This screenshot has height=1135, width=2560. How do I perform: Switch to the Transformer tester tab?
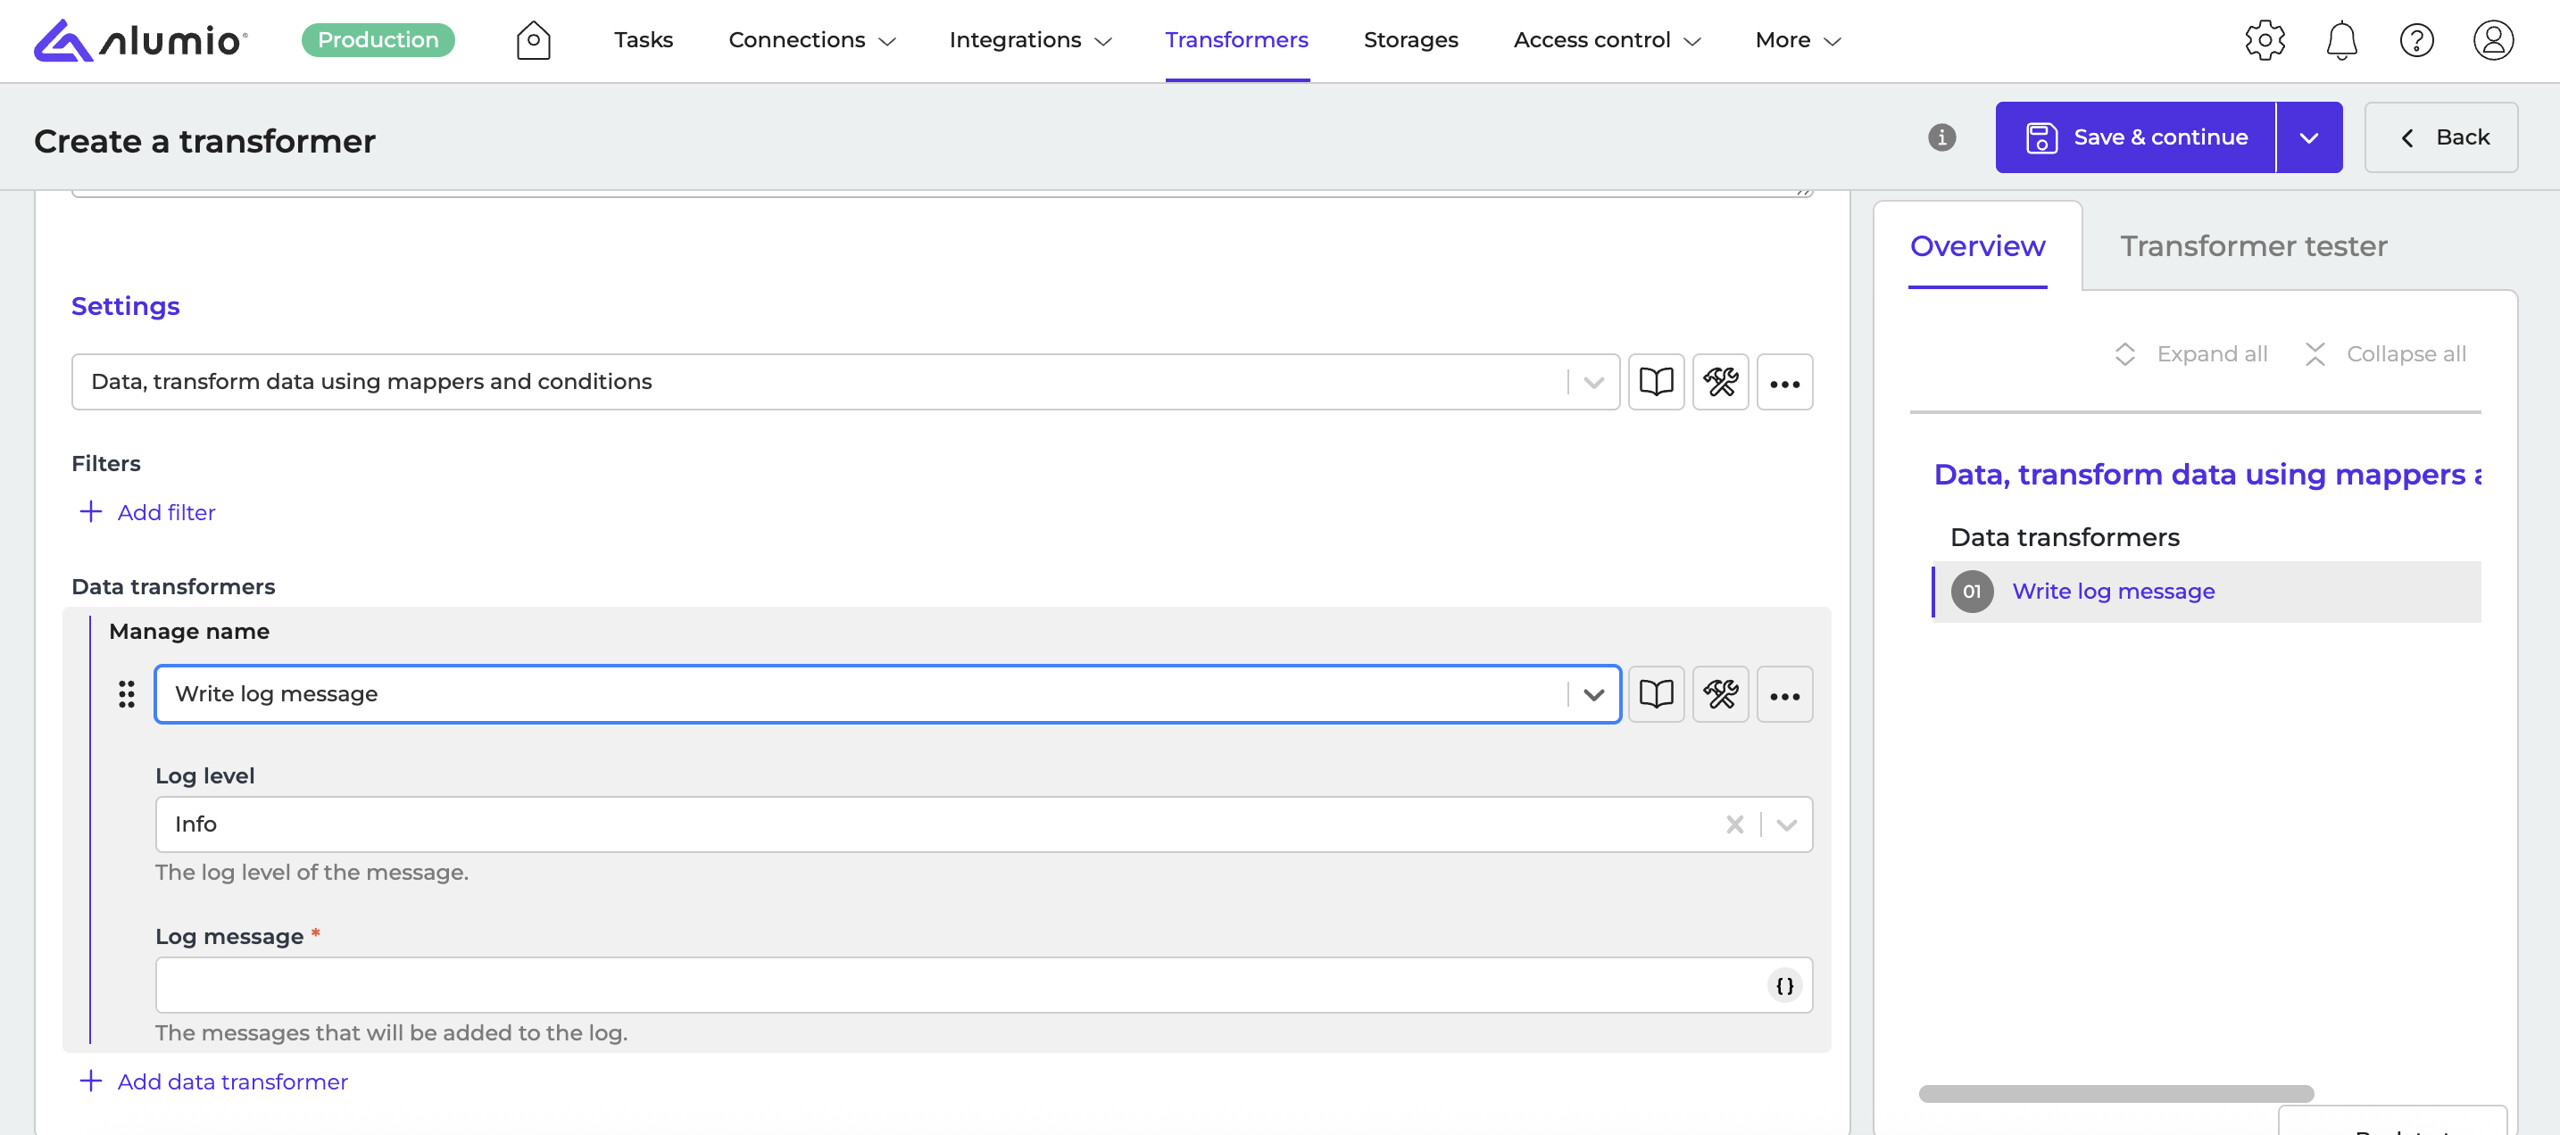[x=2253, y=246]
